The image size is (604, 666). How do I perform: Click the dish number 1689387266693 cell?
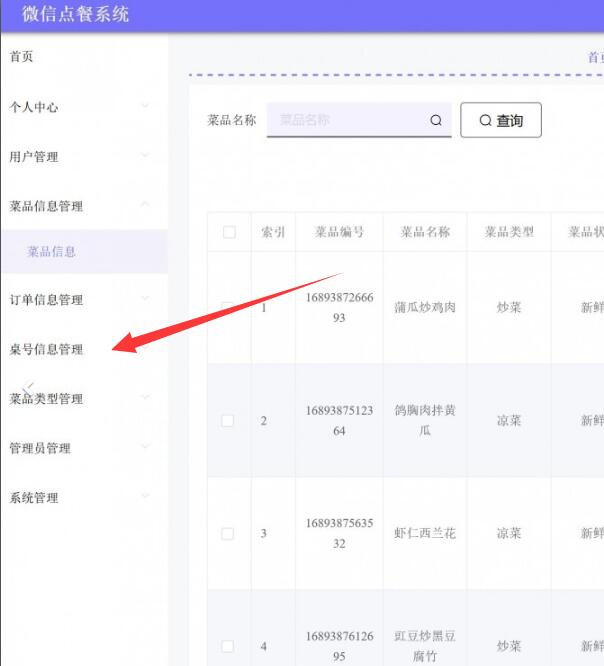[339, 308]
